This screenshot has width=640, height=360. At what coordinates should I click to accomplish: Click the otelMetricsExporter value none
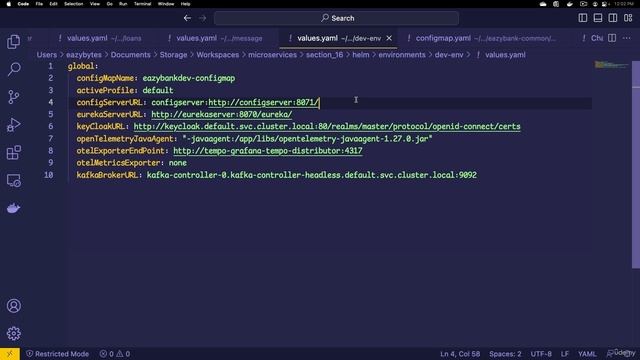tap(178, 163)
